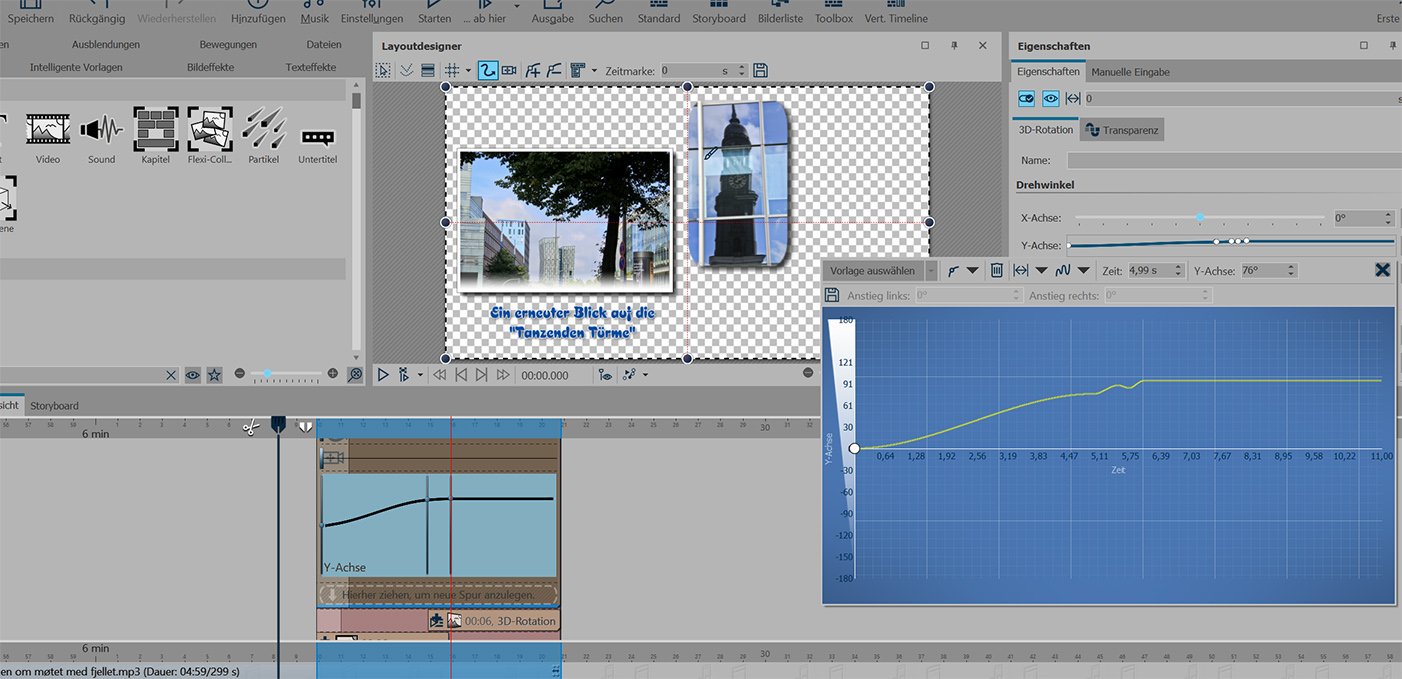Toggle favorites star filter in toolbox

point(215,374)
